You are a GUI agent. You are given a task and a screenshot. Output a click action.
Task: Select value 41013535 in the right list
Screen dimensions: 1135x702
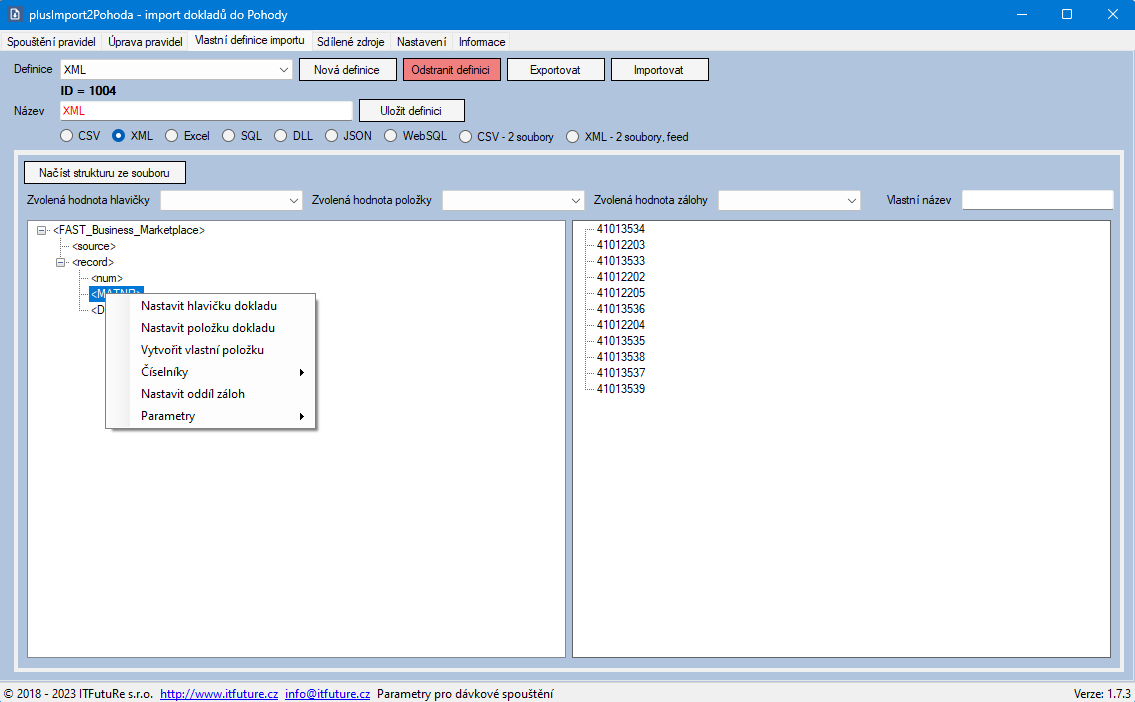click(x=620, y=341)
